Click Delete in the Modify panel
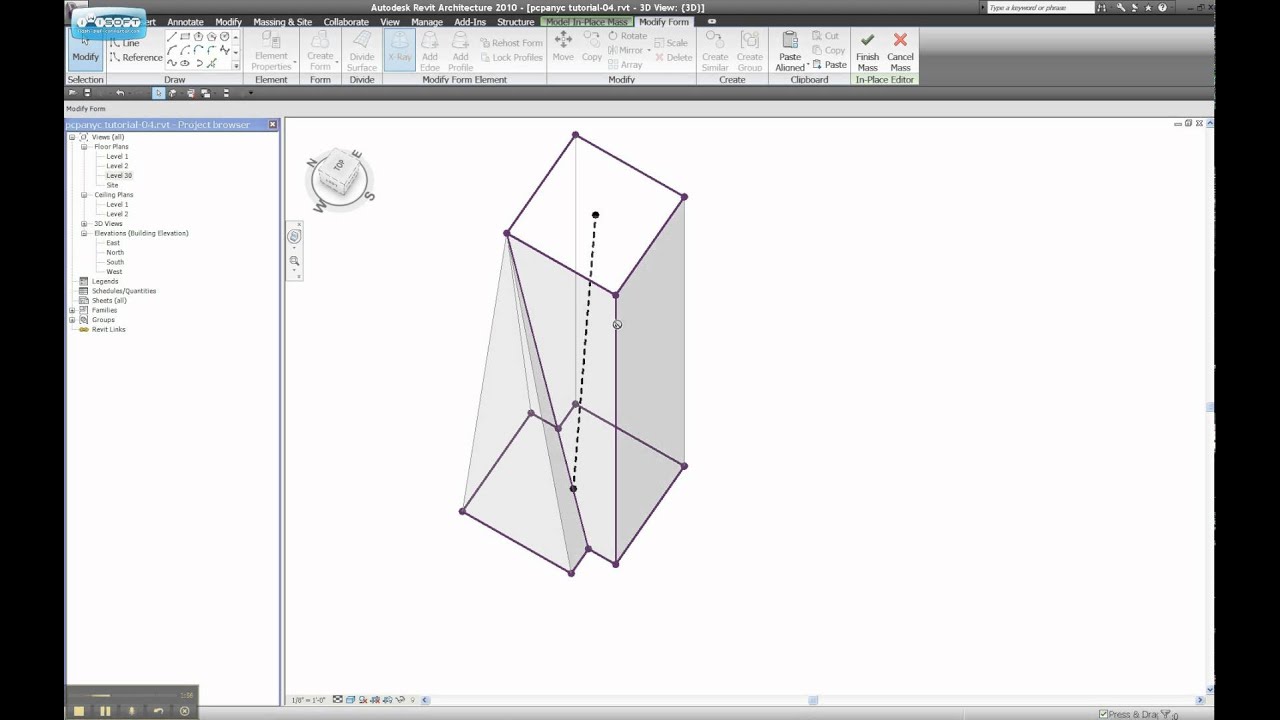Viewport: 1280px width, 720px height. click(673, 57)
